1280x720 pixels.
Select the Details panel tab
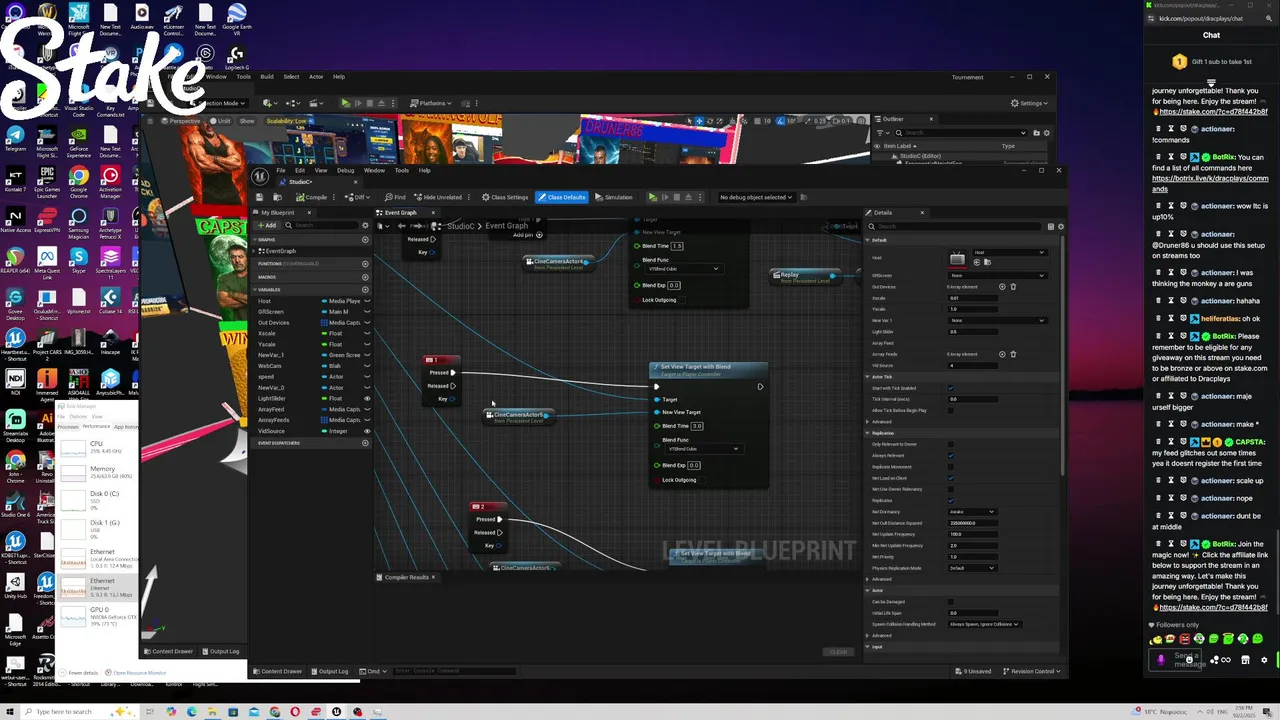(x=883, y=212)
